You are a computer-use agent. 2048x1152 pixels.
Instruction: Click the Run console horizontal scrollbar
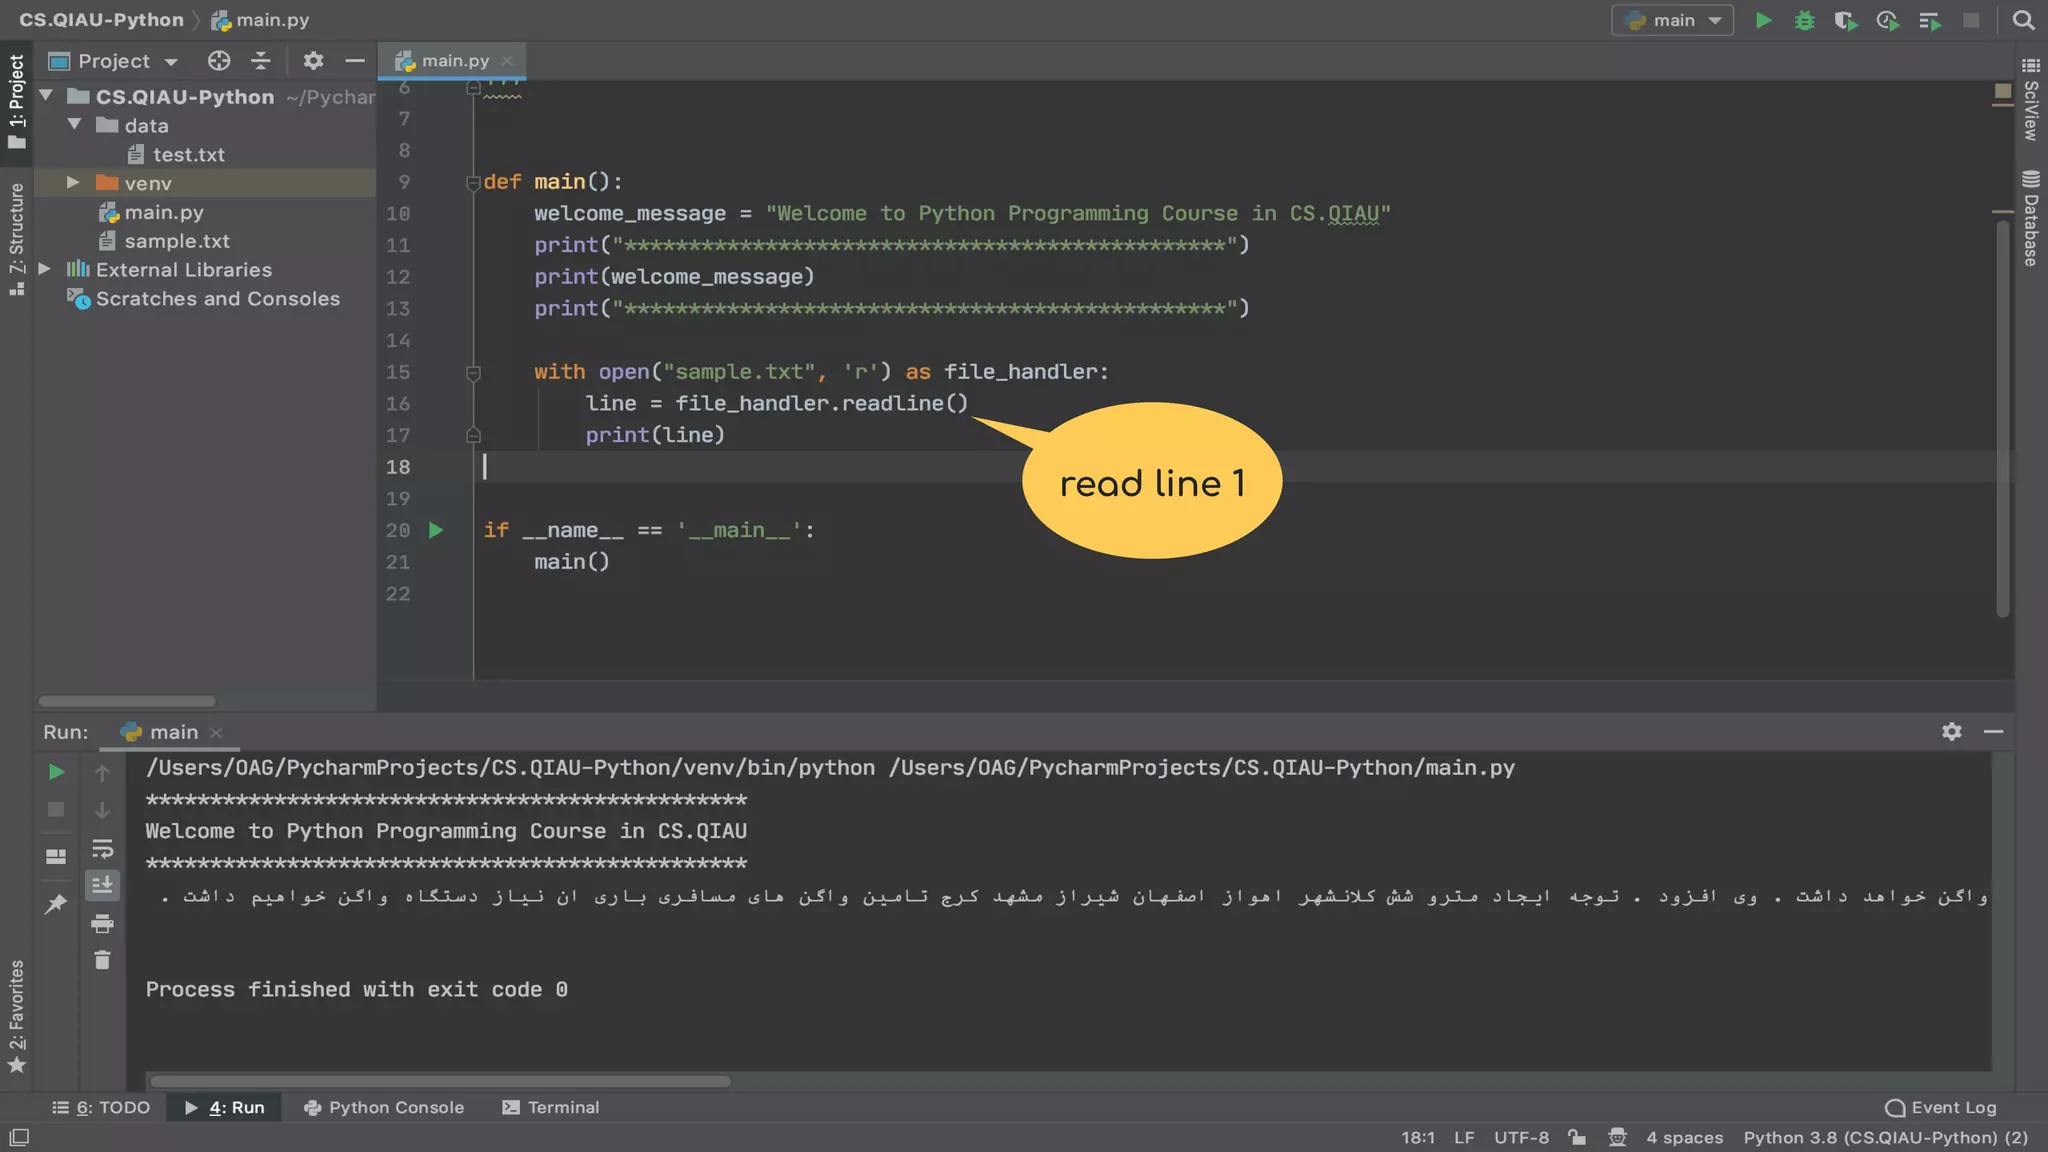440,1081
